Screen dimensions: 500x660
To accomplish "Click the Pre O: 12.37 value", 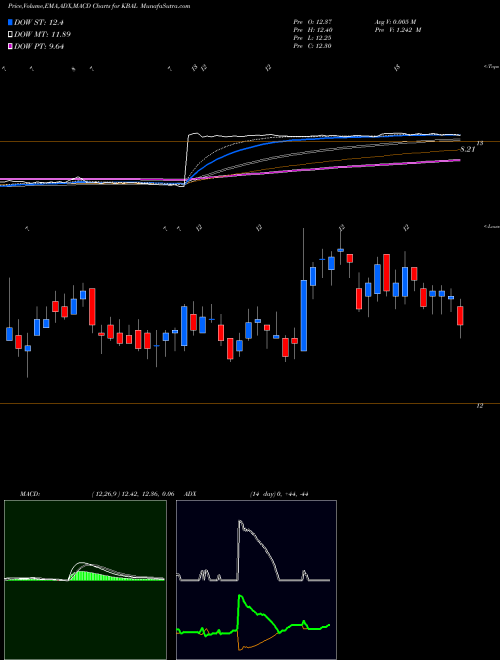I will click(x=313, y=21).
